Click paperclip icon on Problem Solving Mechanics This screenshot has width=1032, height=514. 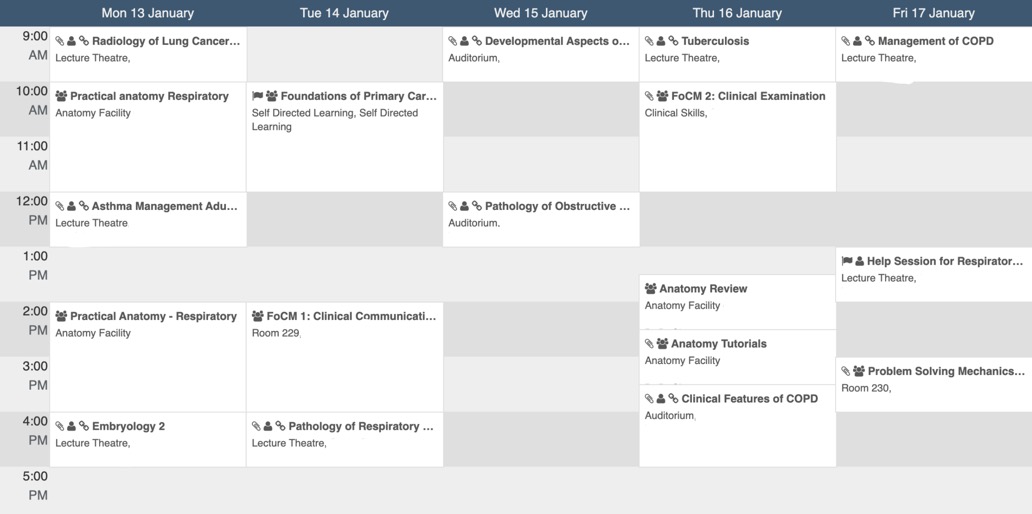[846, 371]
